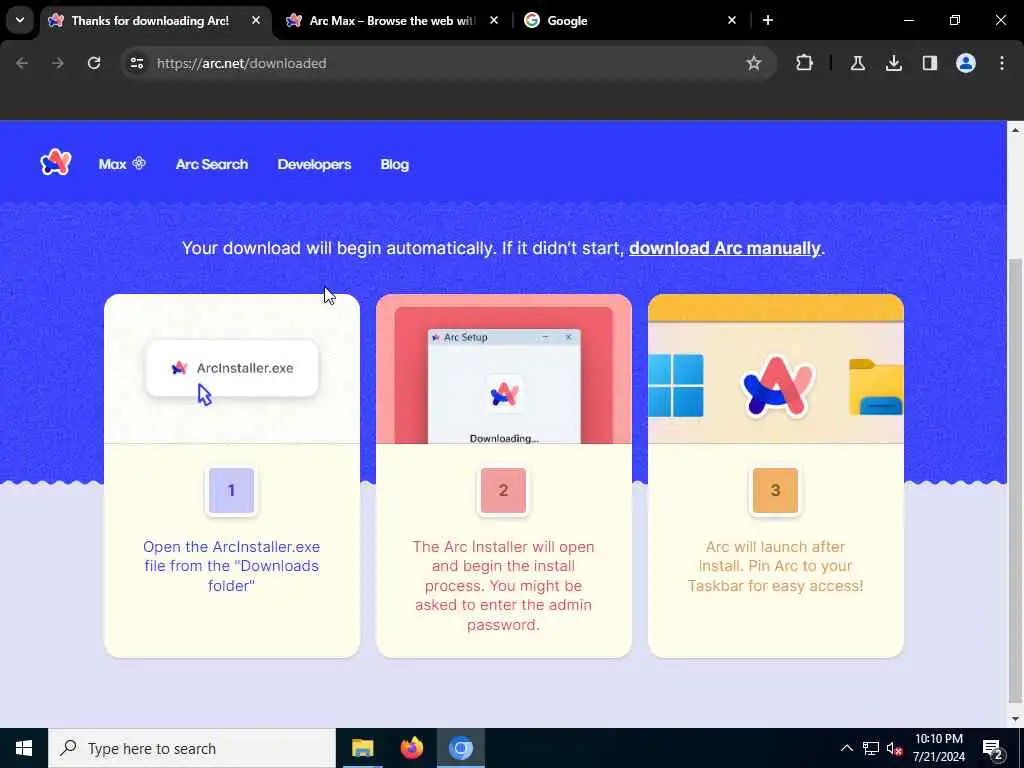Click Open the ArcInstaller.exe file text
The image size is (1024, 768).
tap(231, 566)
